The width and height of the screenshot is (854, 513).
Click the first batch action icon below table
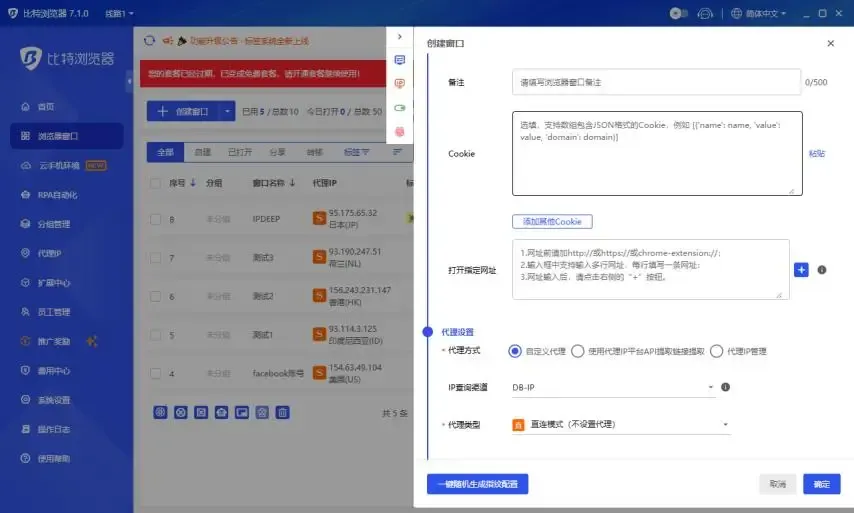(x=160, y=412)
